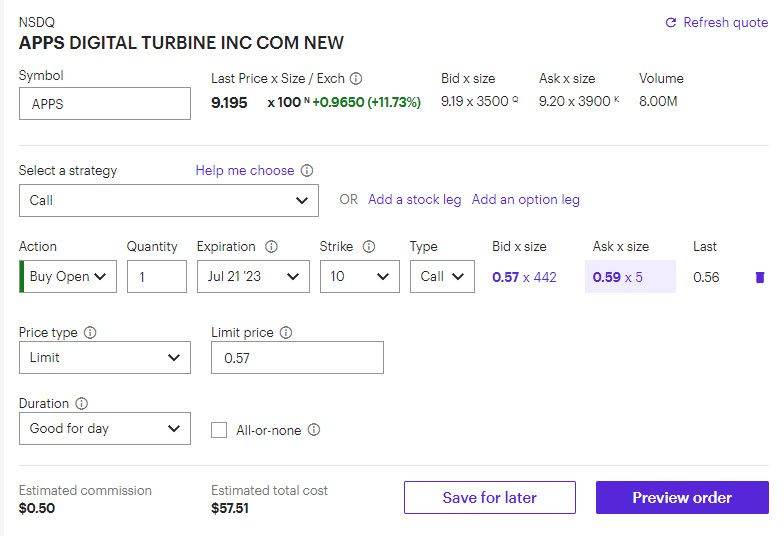
Task: Open the Select a strategy dropdown
Action: coord(168,200)
